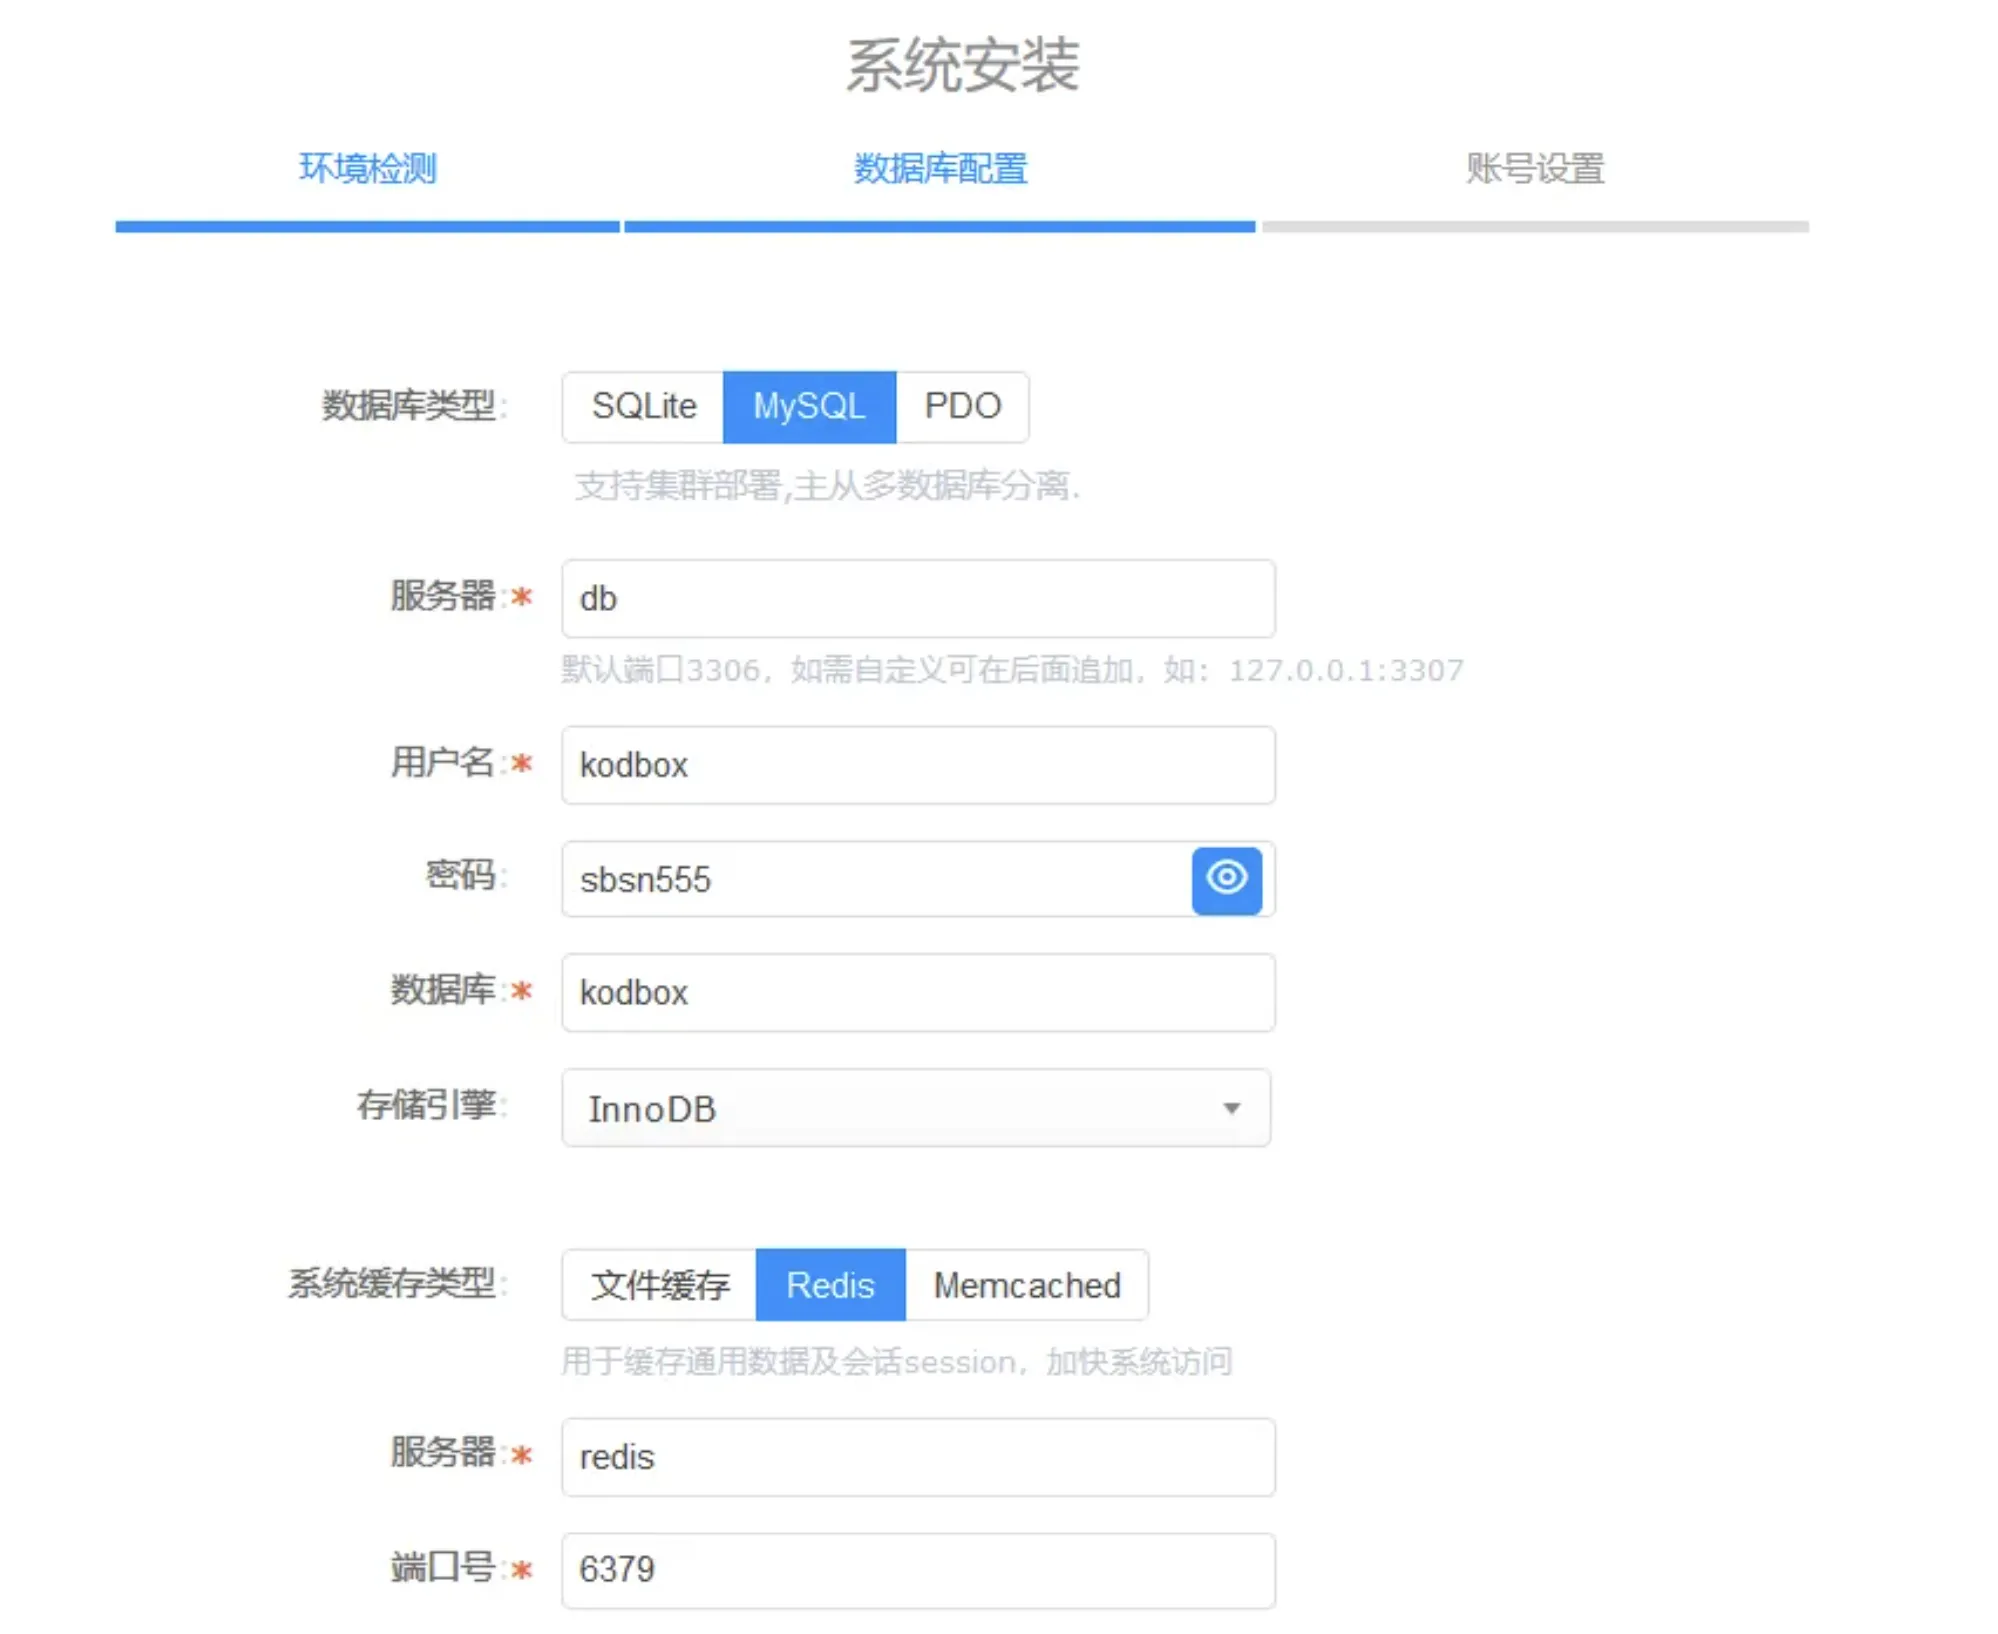Choose Redis cache type
Image resolution: width=1998 pixels, height=1634 pixels.
[829, 1285]
